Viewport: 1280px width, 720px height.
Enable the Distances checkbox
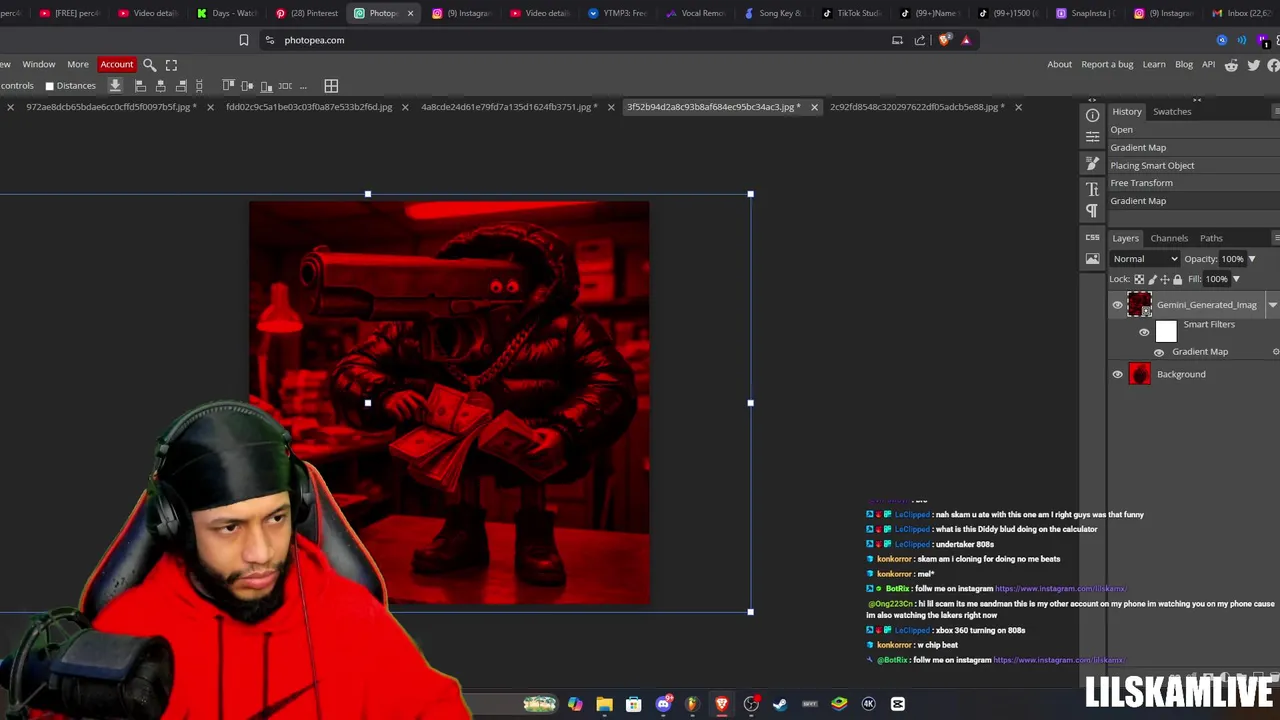[x=49, y=86]
